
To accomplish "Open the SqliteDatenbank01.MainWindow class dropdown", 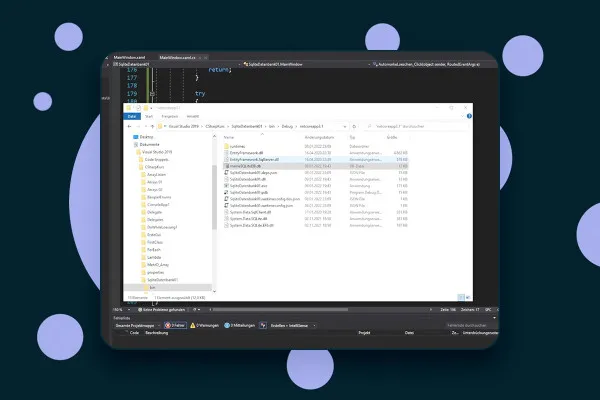I will tap(306, 64).
